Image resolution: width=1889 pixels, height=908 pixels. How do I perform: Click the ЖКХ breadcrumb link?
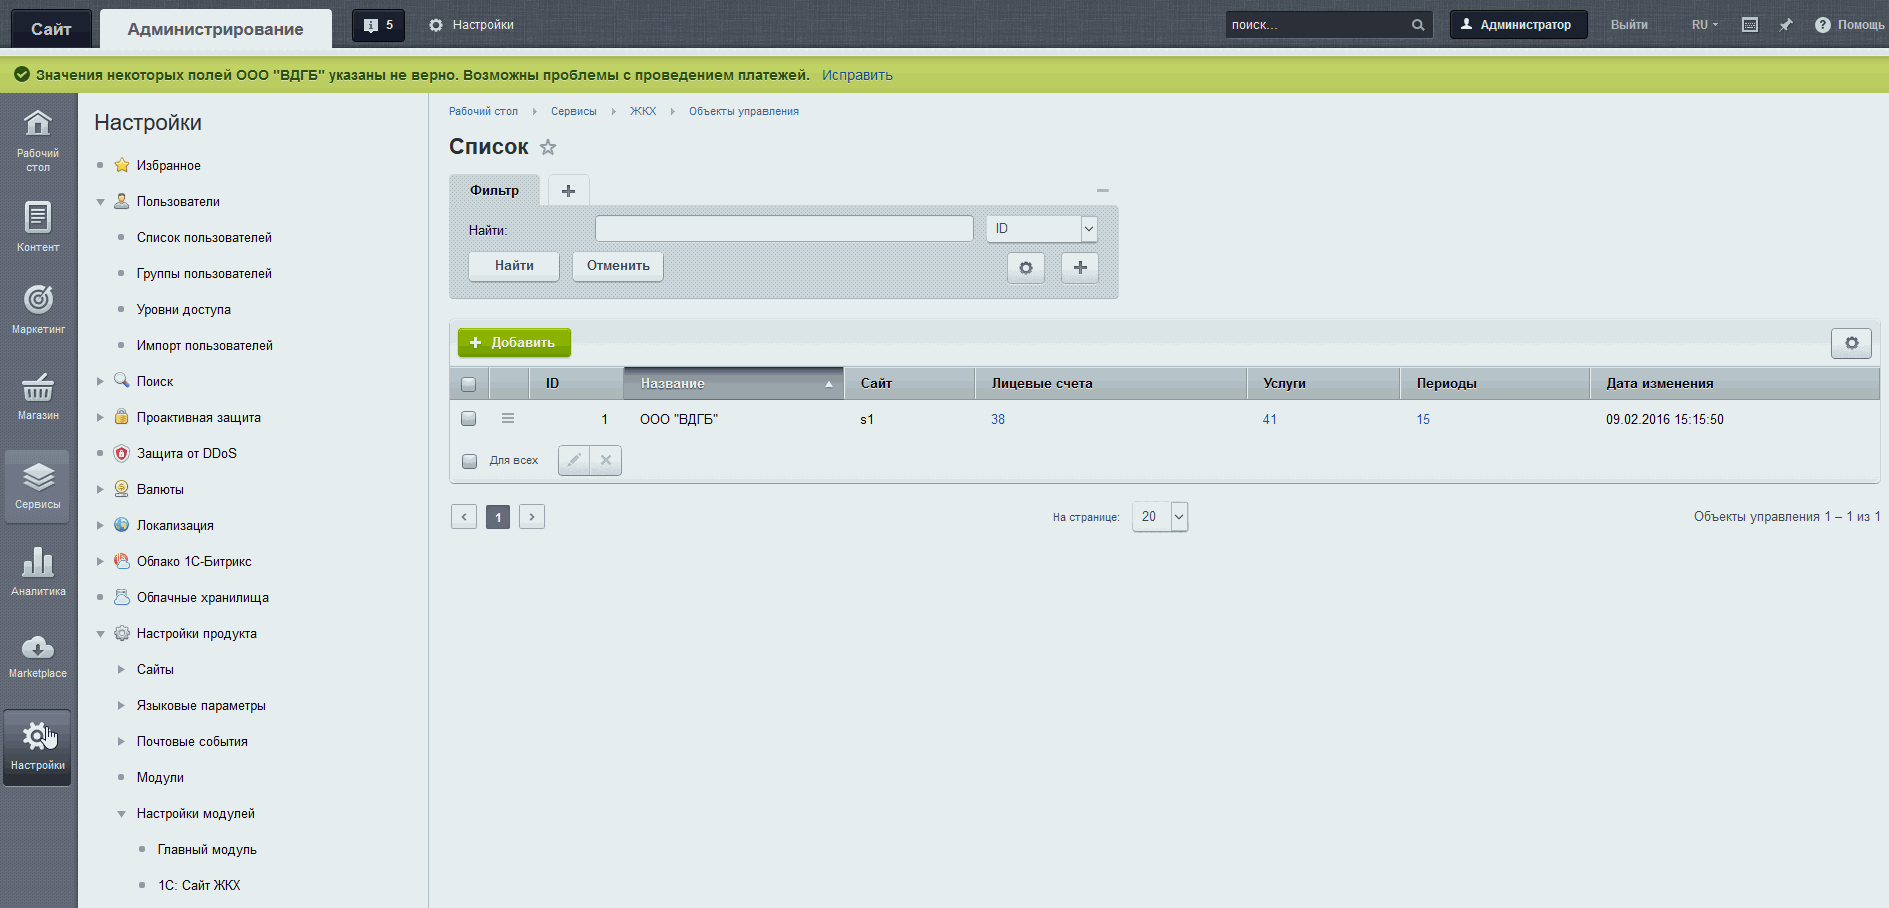click(x=643, y=111)
